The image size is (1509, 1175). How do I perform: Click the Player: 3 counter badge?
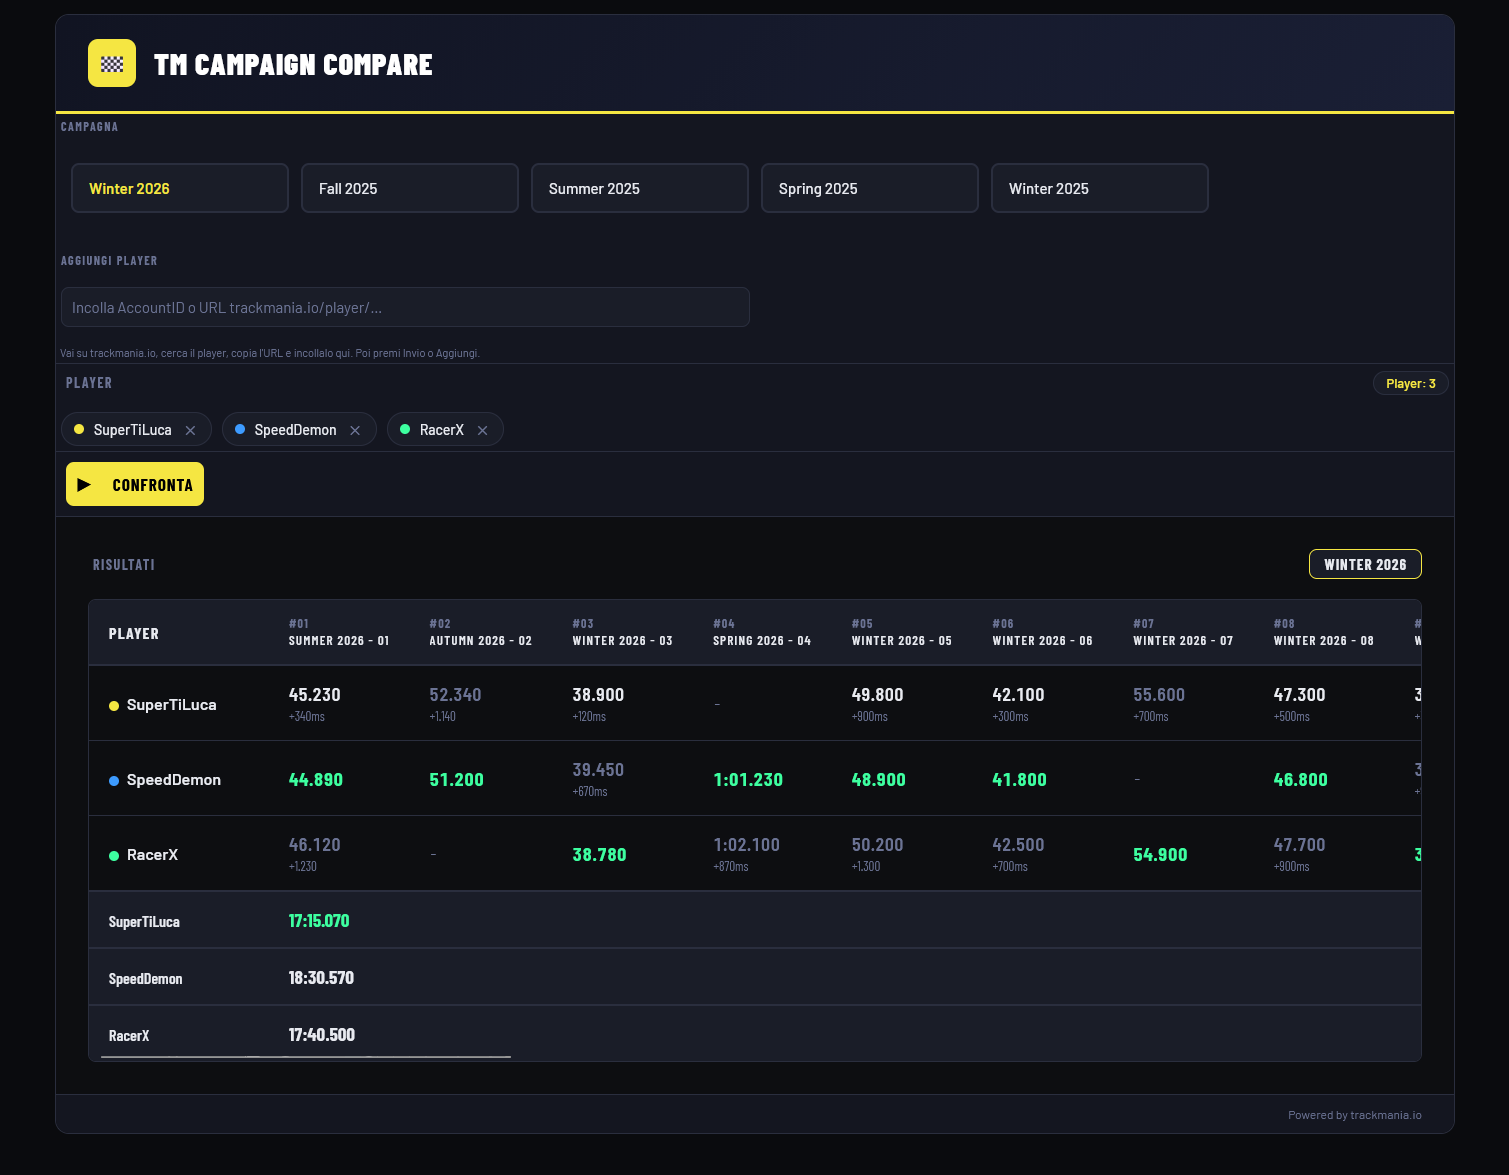click(x=1411, y=383)
